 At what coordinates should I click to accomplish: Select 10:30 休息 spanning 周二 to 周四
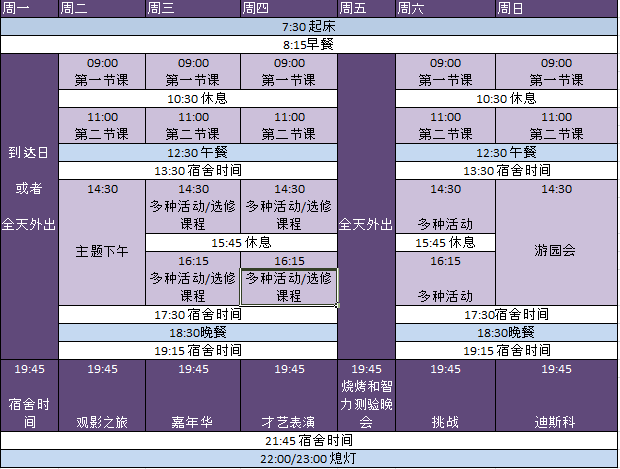pyautogui.click(x=198, y=98)
